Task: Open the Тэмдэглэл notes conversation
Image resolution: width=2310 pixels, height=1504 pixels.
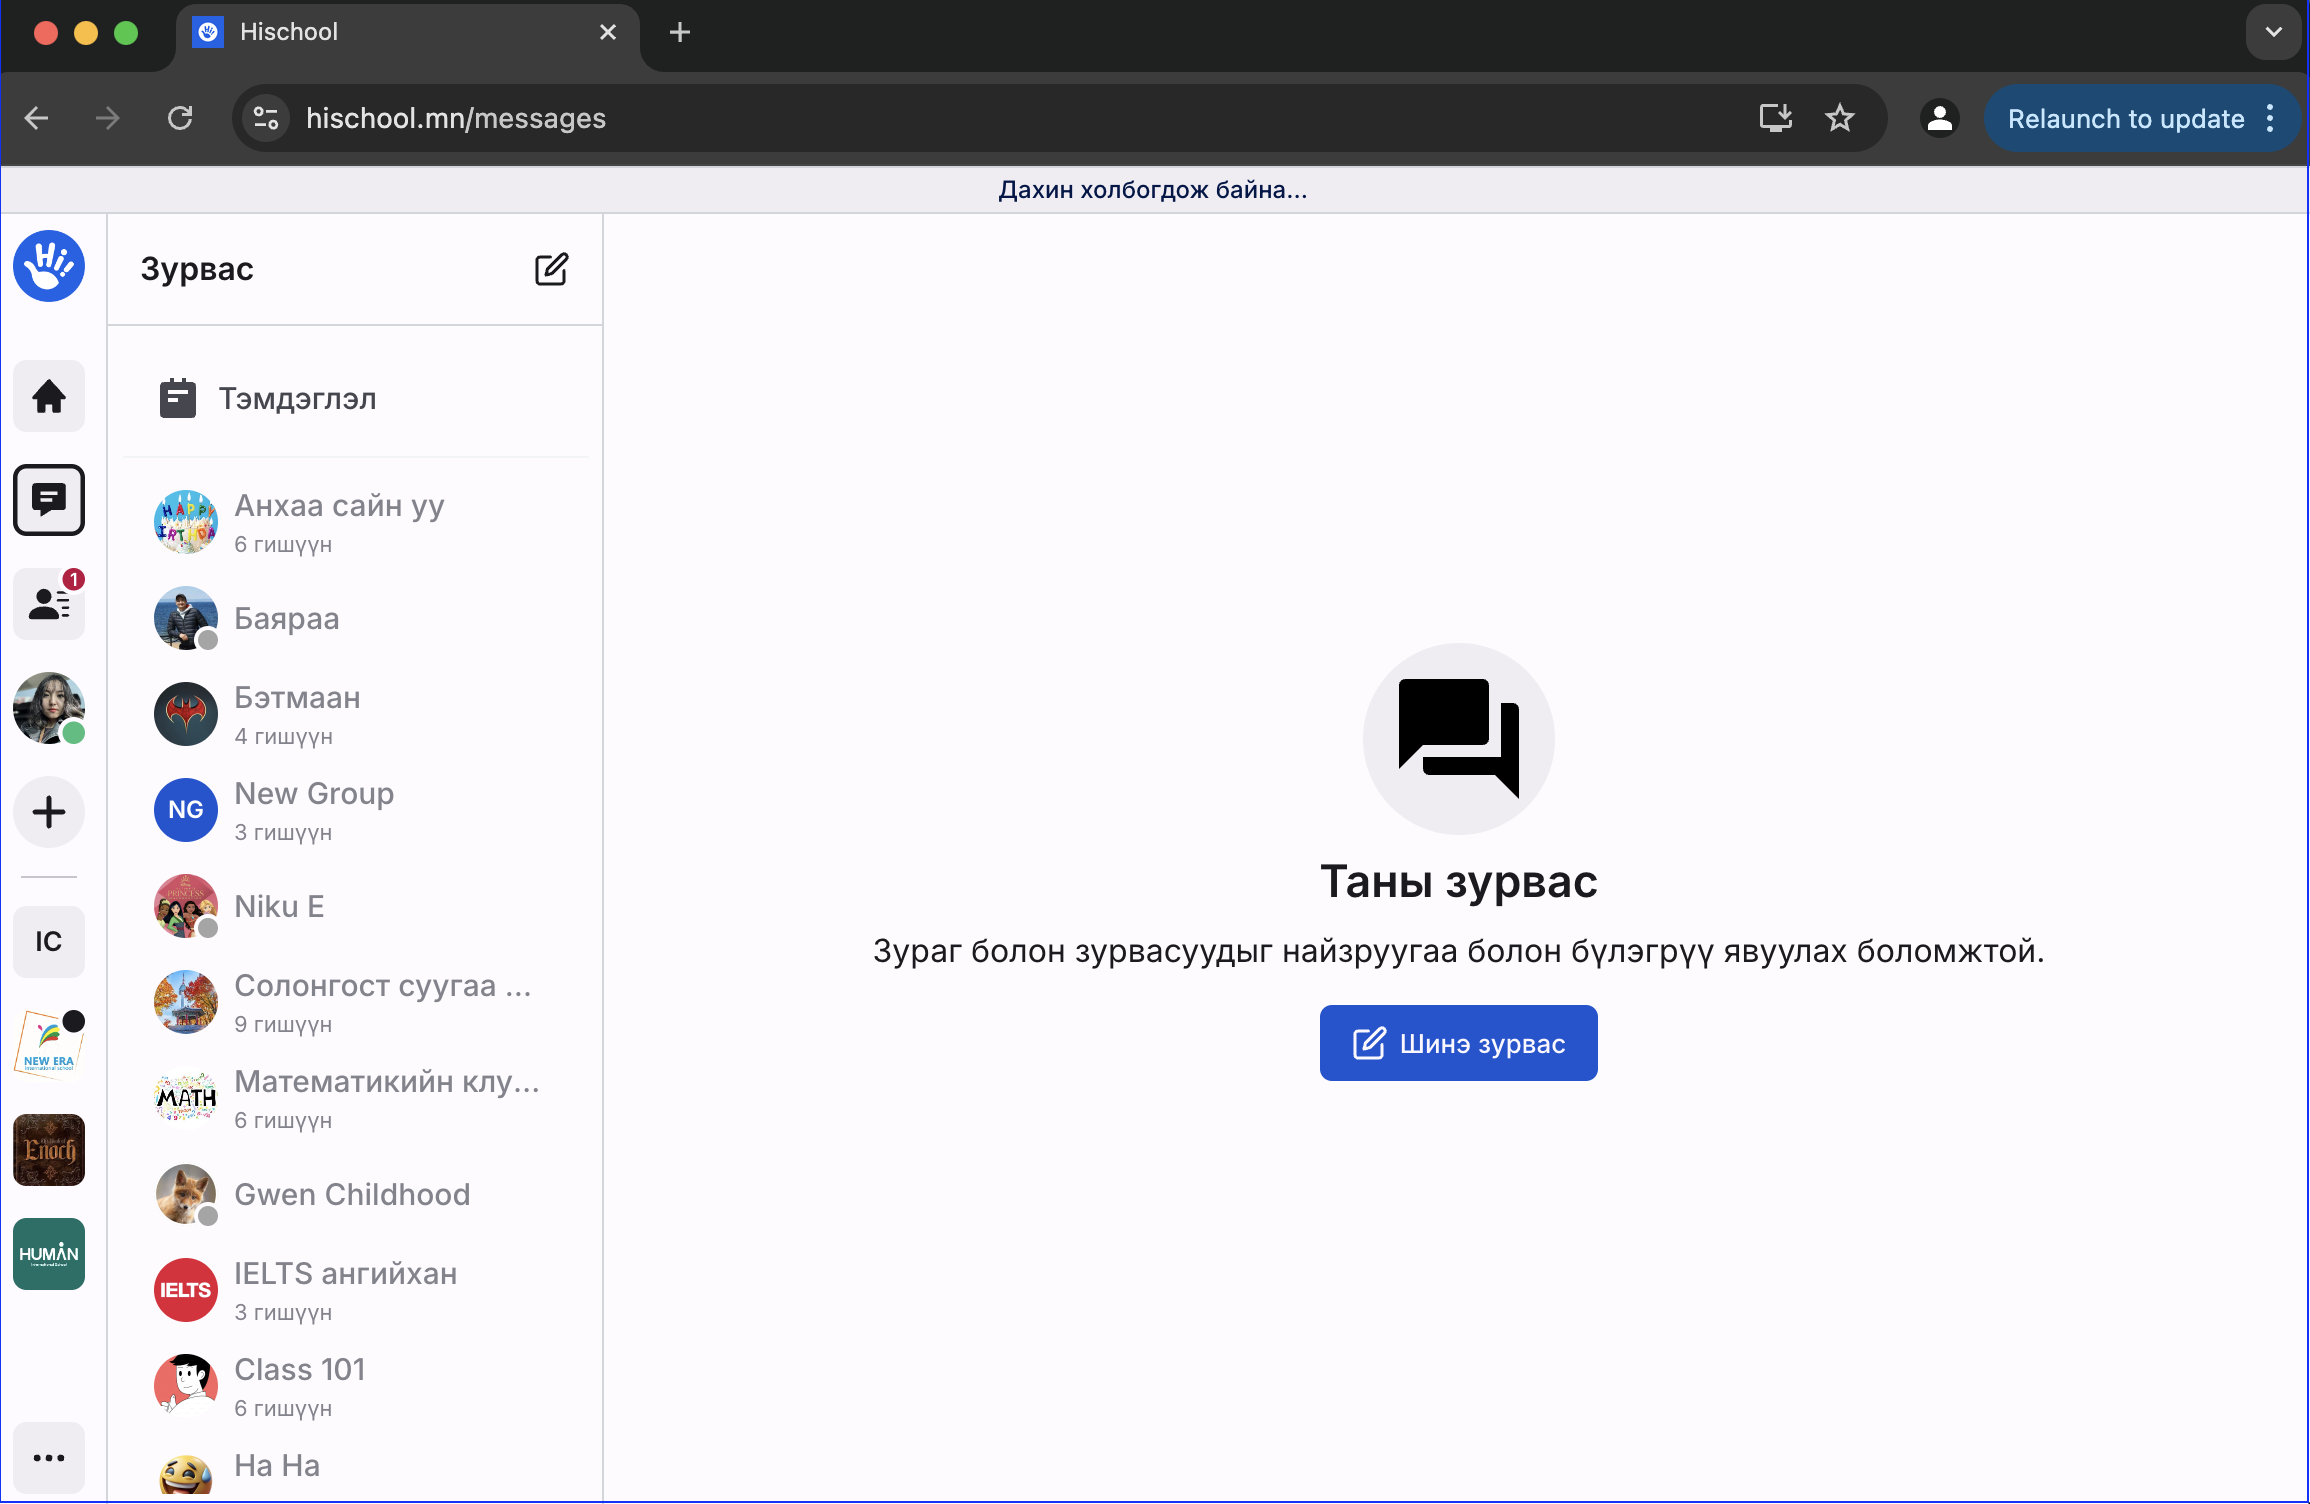Action: click(x=297, y=398)
